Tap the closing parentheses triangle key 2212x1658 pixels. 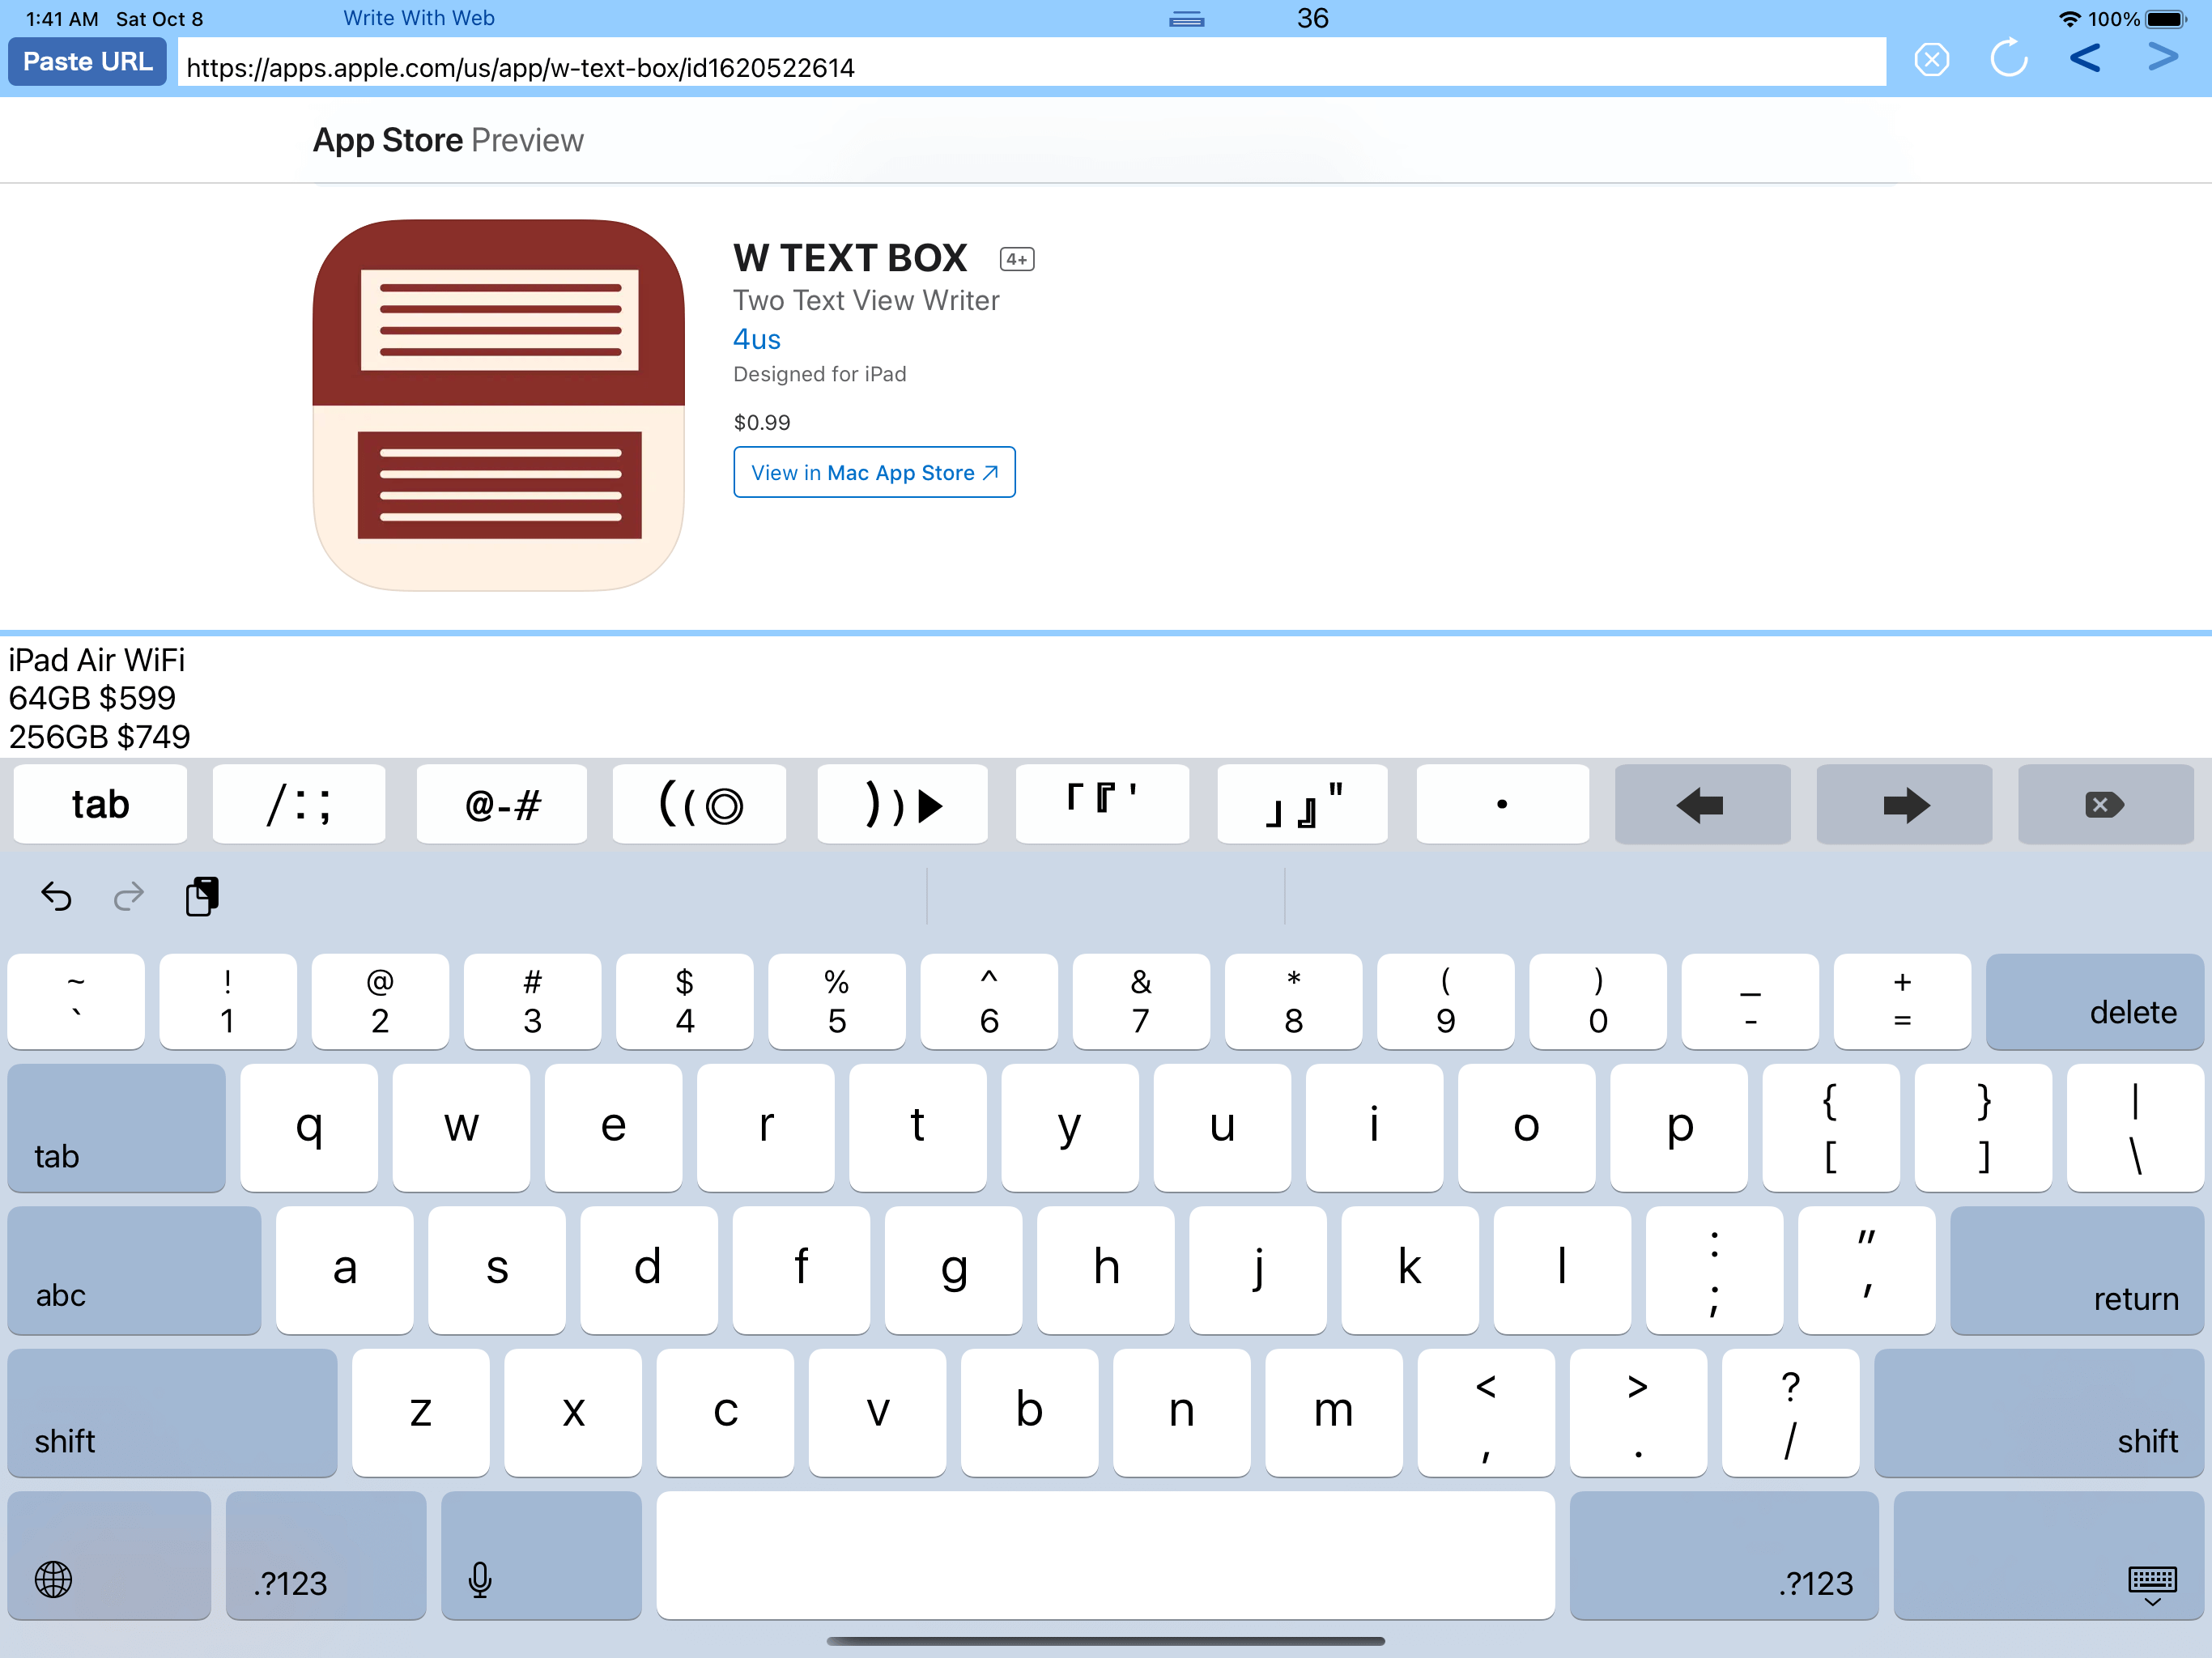[x=902, y=804]
